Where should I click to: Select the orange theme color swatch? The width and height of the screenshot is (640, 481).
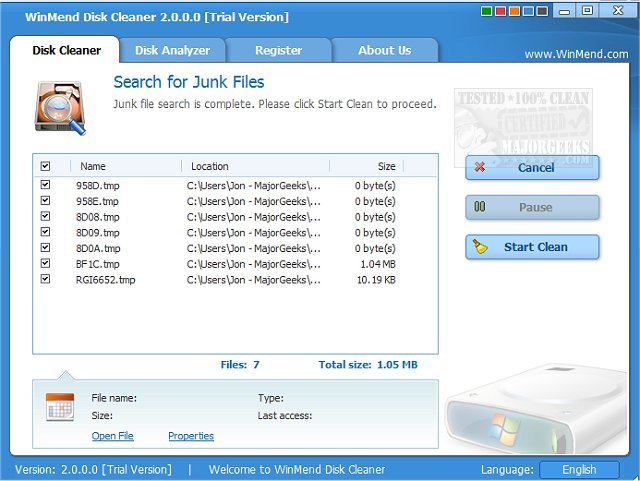click(x=514, y=11)
